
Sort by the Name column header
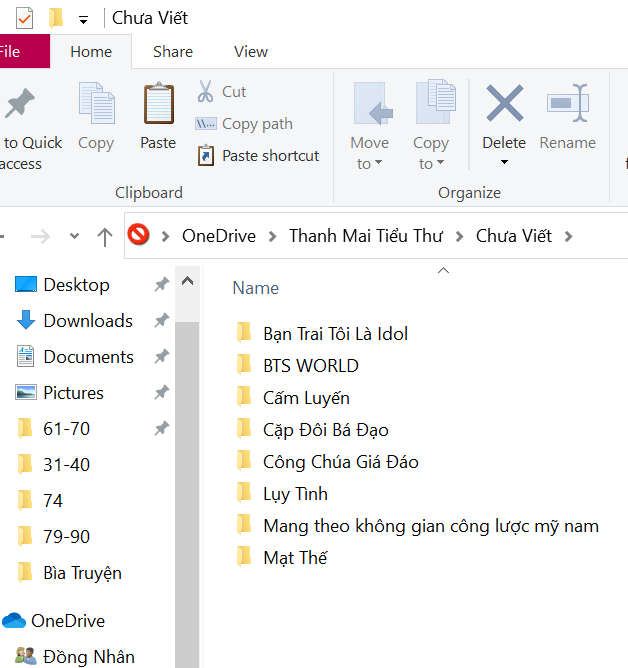click(256, 288)
